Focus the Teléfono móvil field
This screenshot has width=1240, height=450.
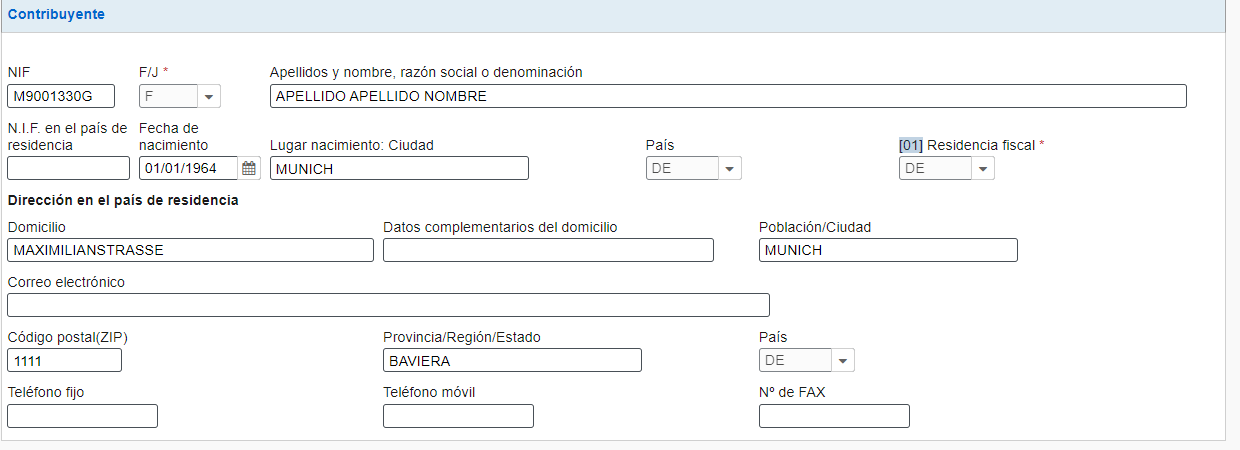(x=458, y=416)
